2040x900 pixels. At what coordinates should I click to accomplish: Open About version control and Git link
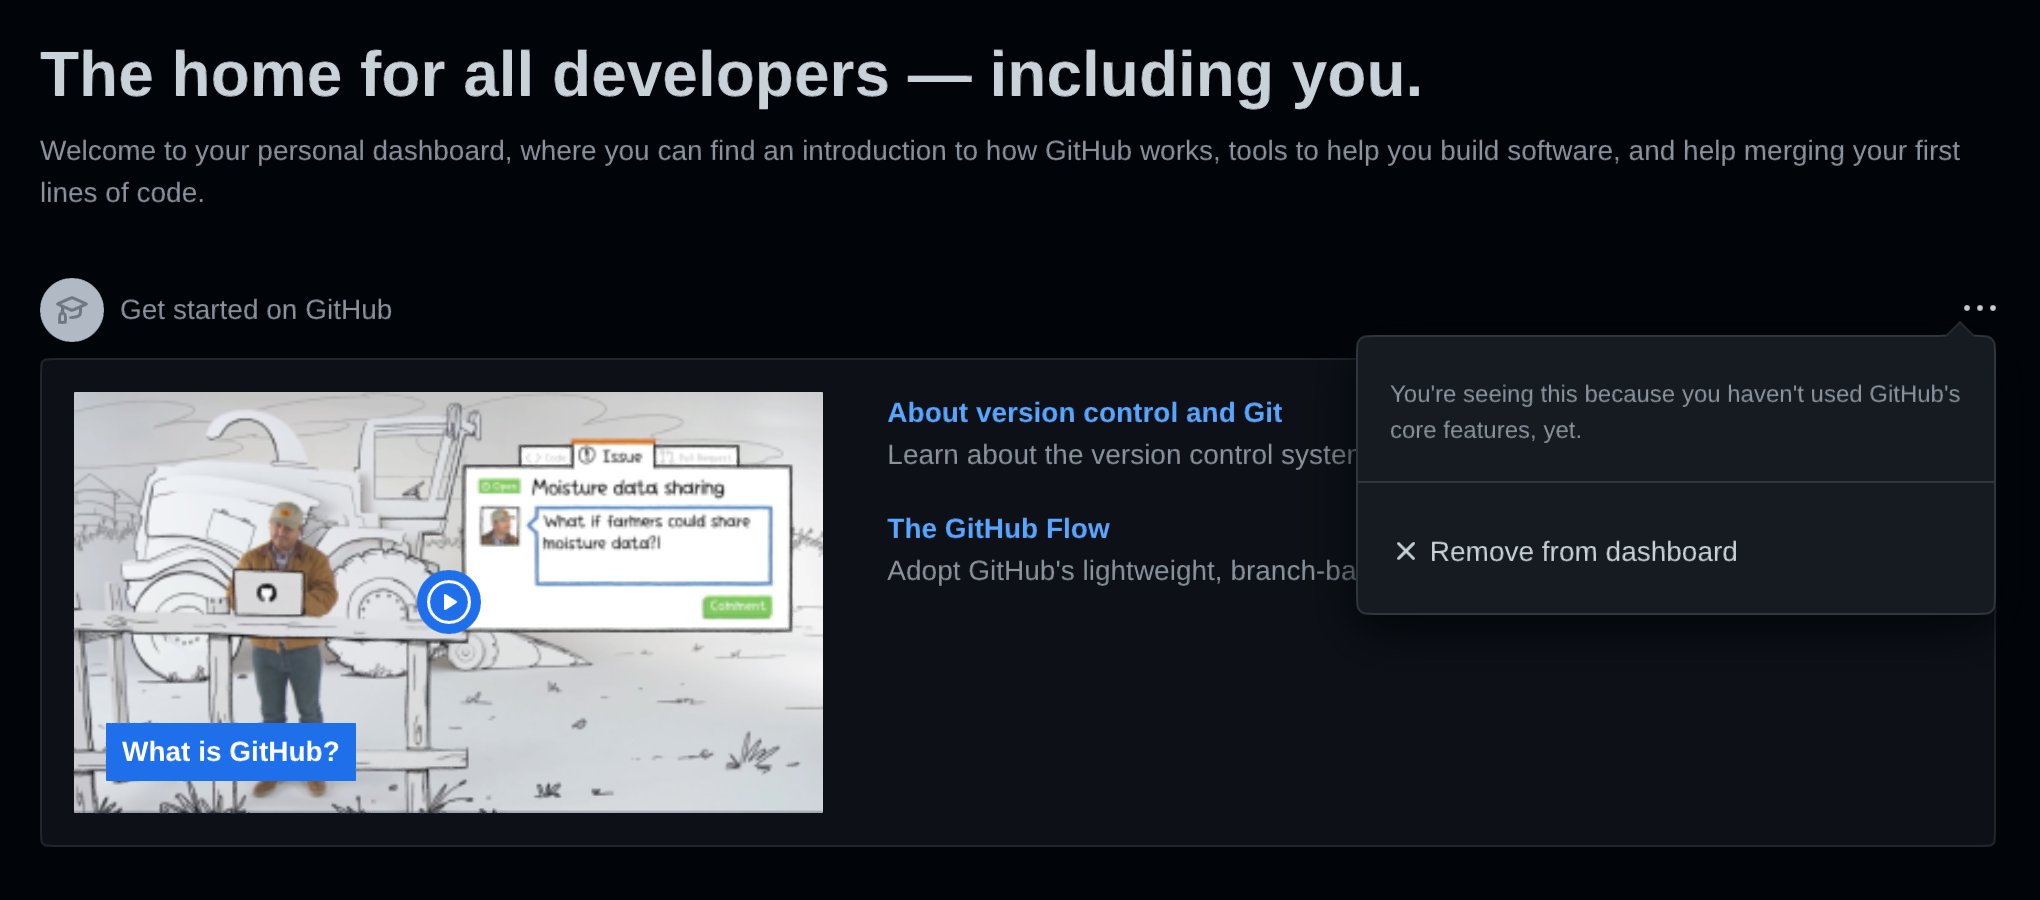(1084, 412)
